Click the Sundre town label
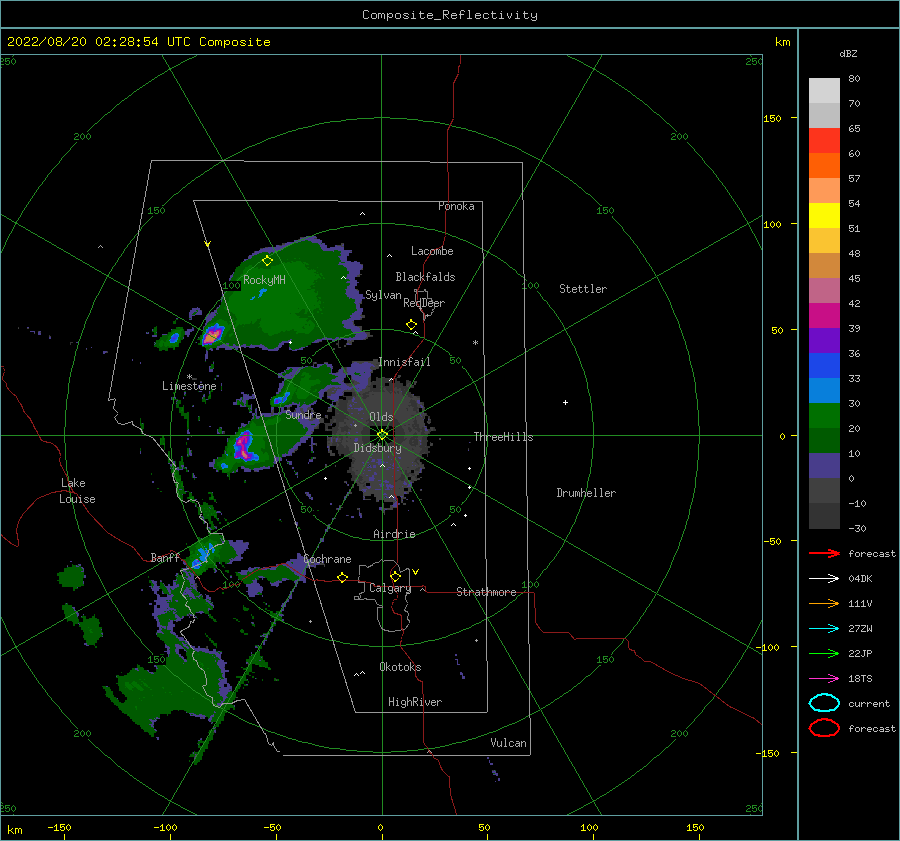The width and height of the screenshot is (900, 841). point(303,414)
